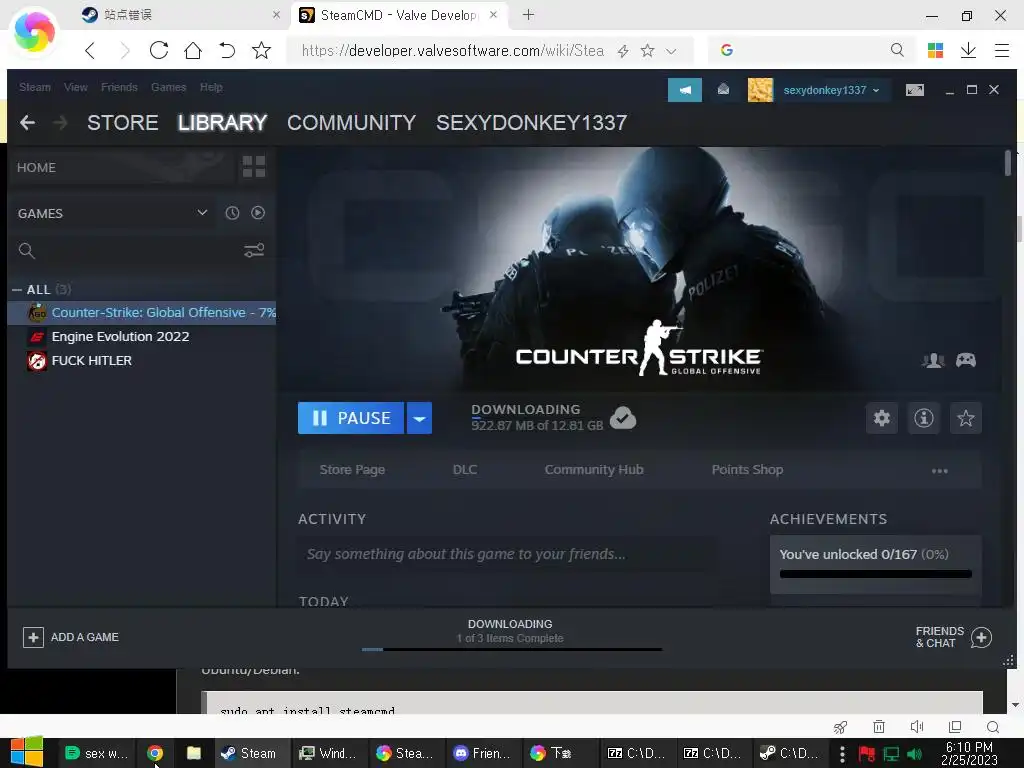Open the game's Store Page link

[352, 470]
